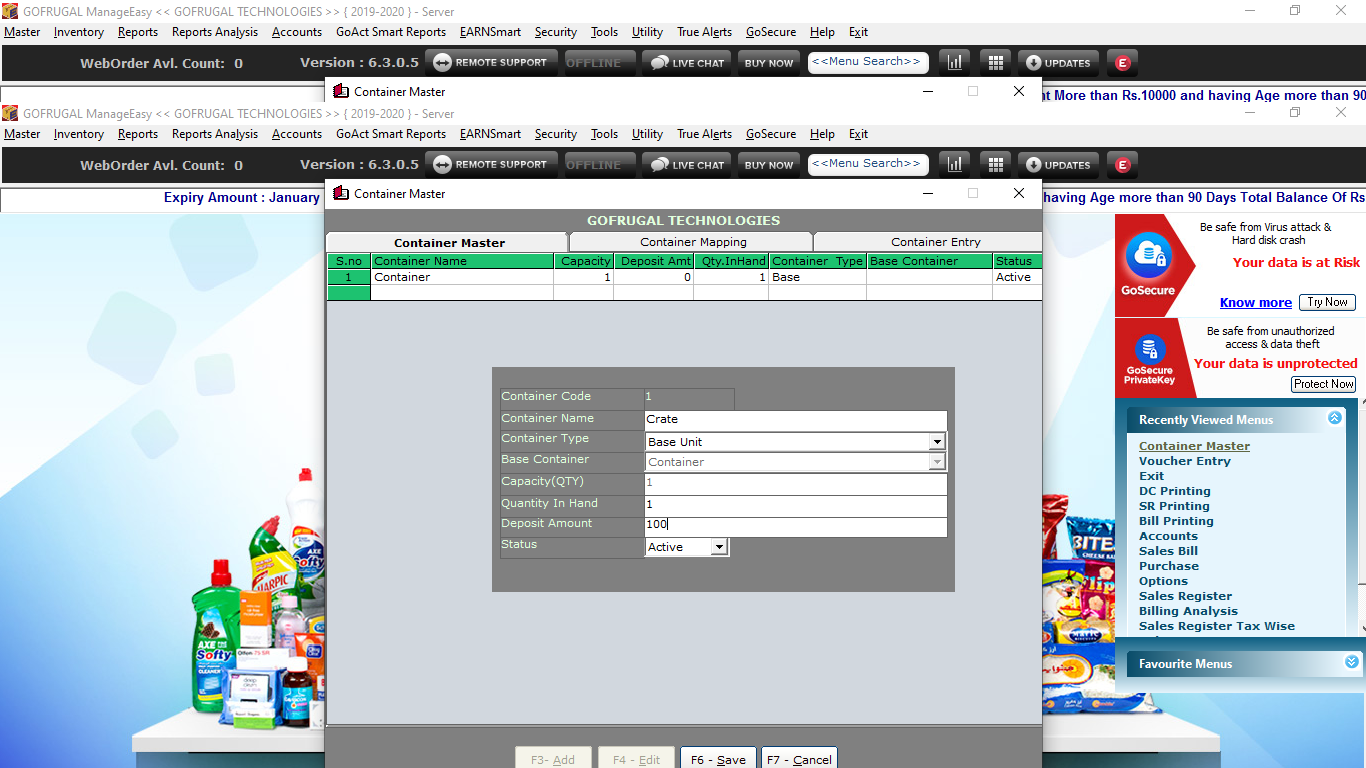Open Reports Analysis menu in the foreground window
This screenshot has height=768, width=1366.
215,134
